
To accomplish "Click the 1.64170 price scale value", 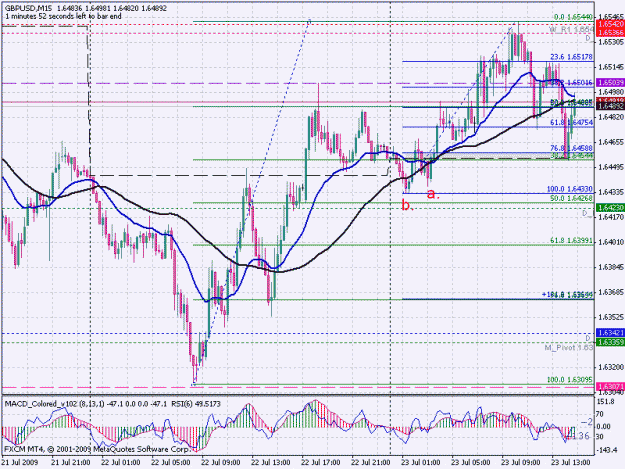I will click(x=611, y=217).
